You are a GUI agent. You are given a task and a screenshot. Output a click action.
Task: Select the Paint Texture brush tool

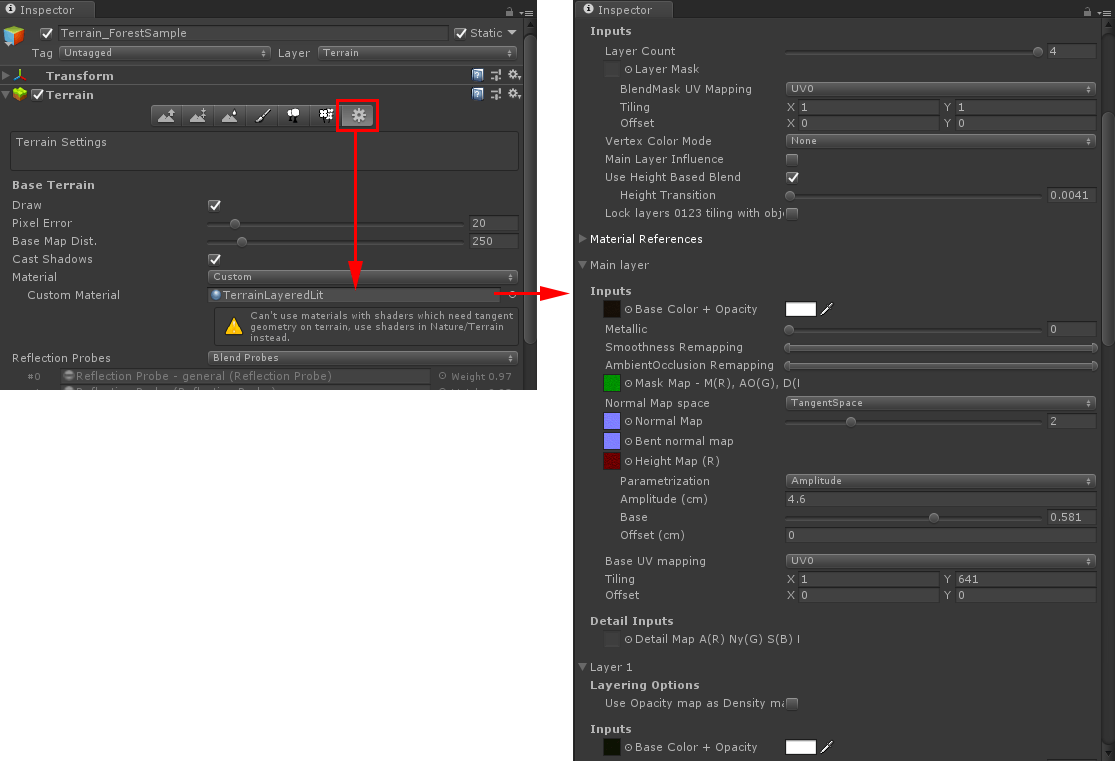click(x=262, y=115)
